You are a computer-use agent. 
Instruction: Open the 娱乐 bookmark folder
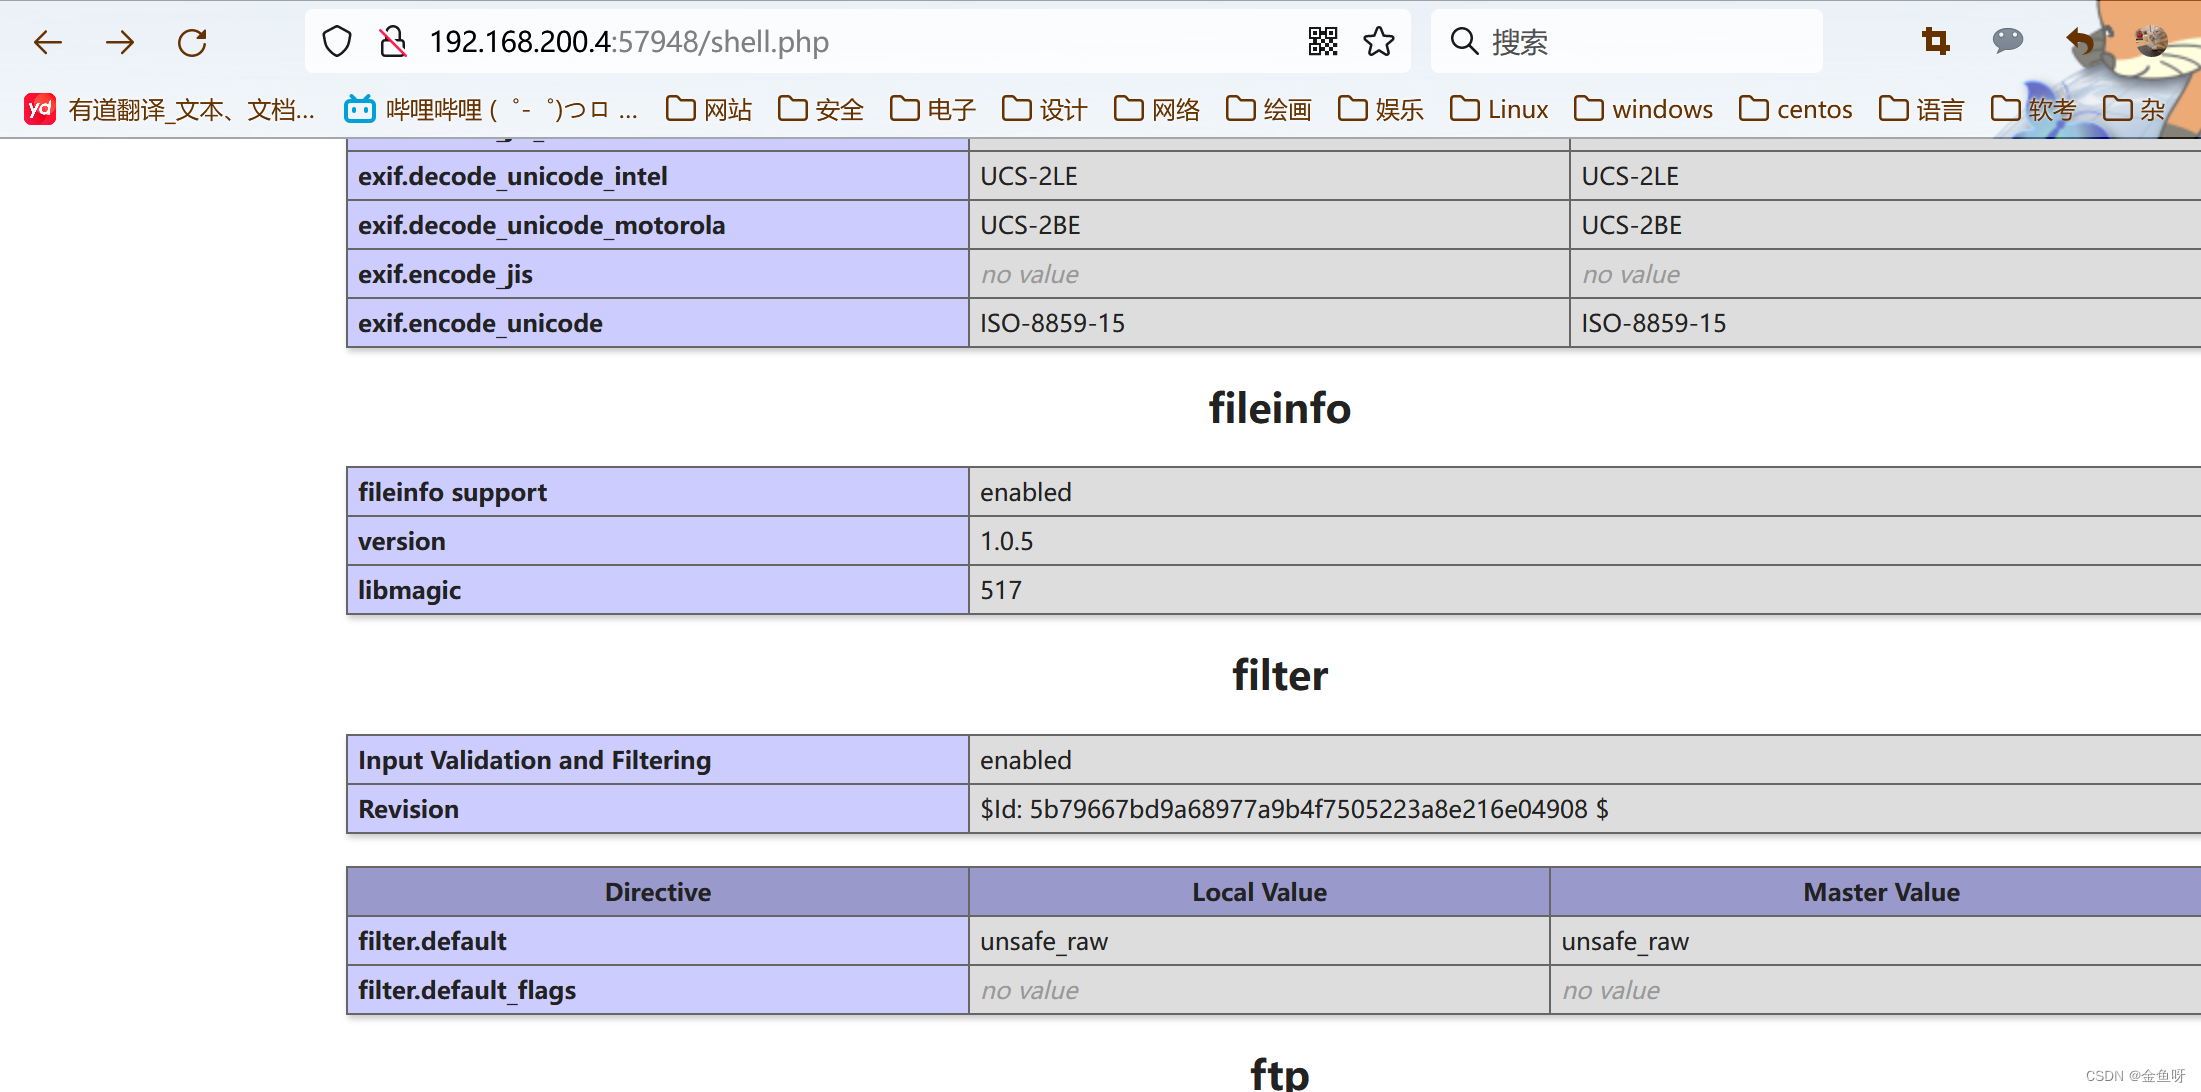coord(1381,109)
